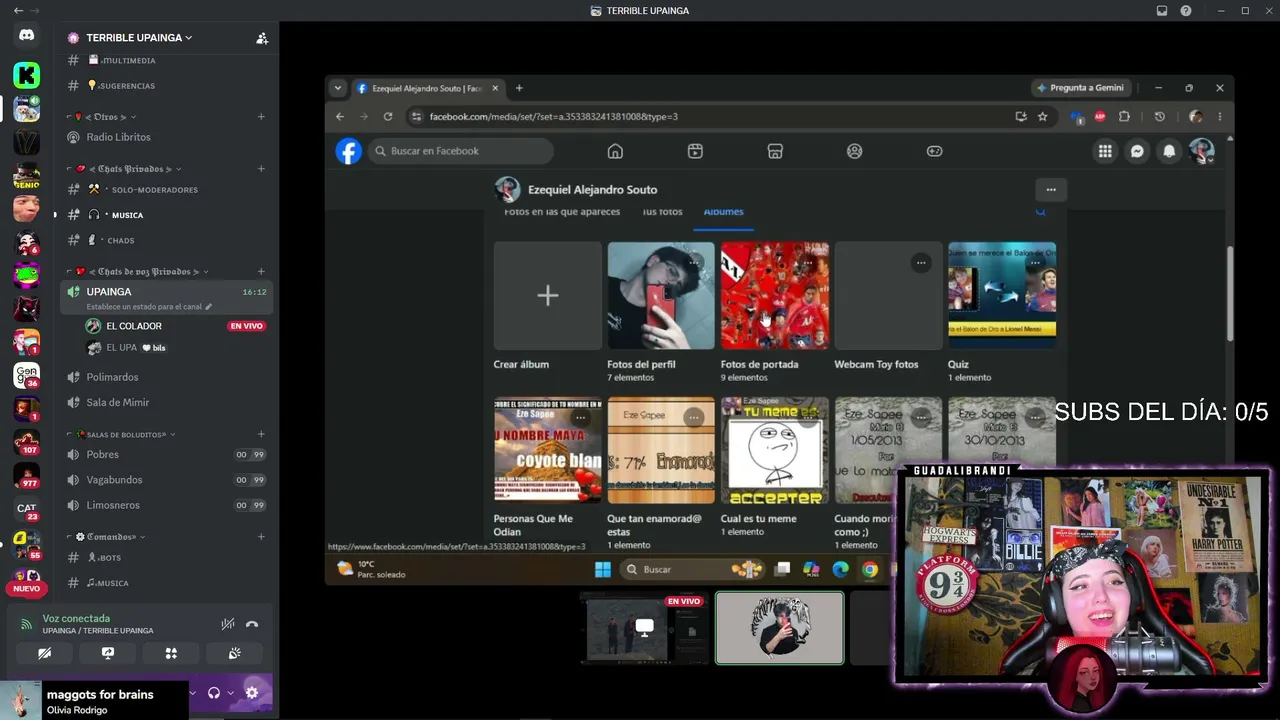The width and height of the screenshot is (1280, 720).
Task: Open the sugerencias text channel
Action: [x=127, y=86]
